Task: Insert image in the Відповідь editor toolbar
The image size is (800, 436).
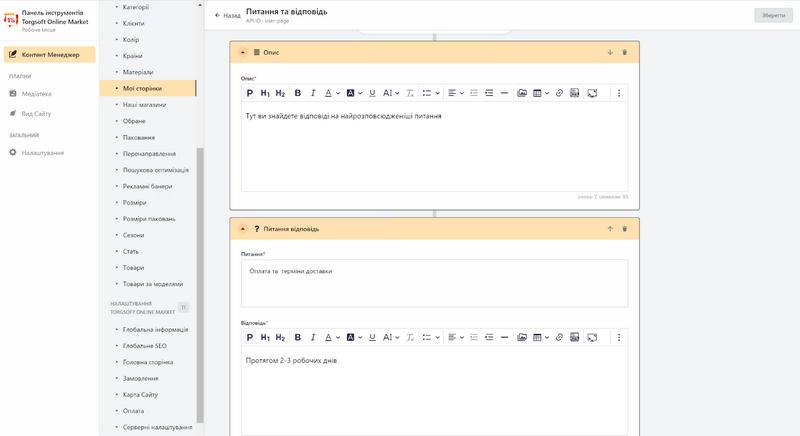Action: tap(522, 337)
